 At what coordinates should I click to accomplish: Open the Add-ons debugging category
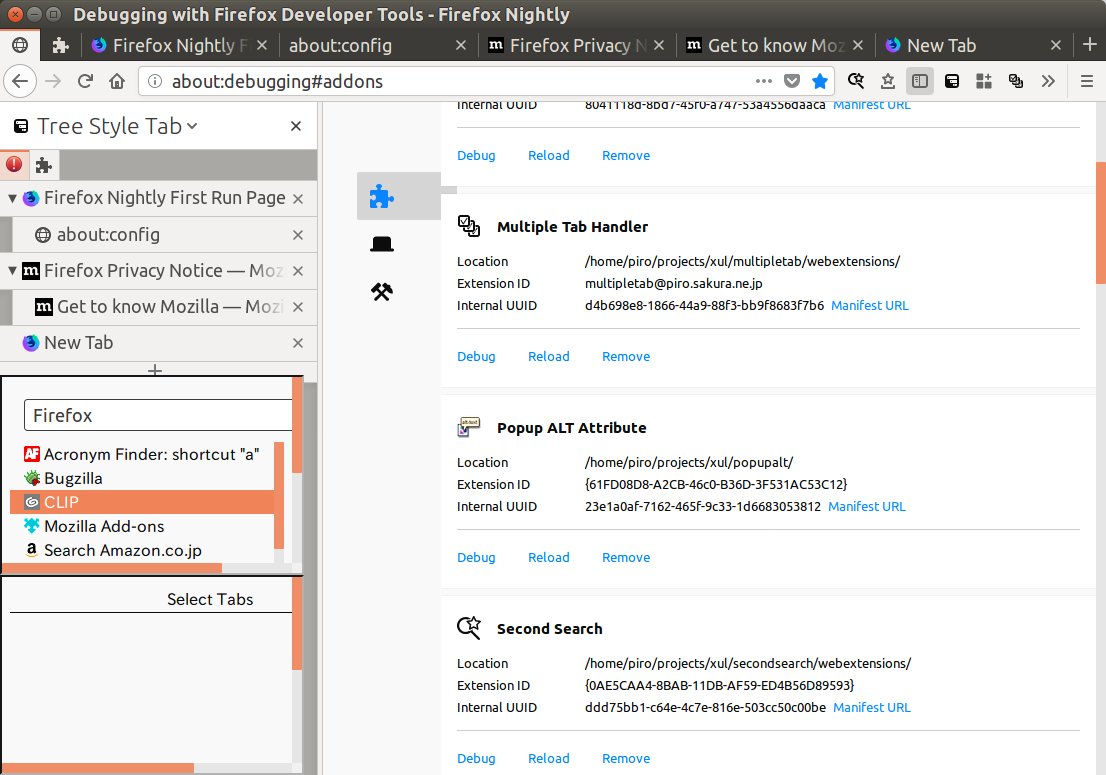399,196
